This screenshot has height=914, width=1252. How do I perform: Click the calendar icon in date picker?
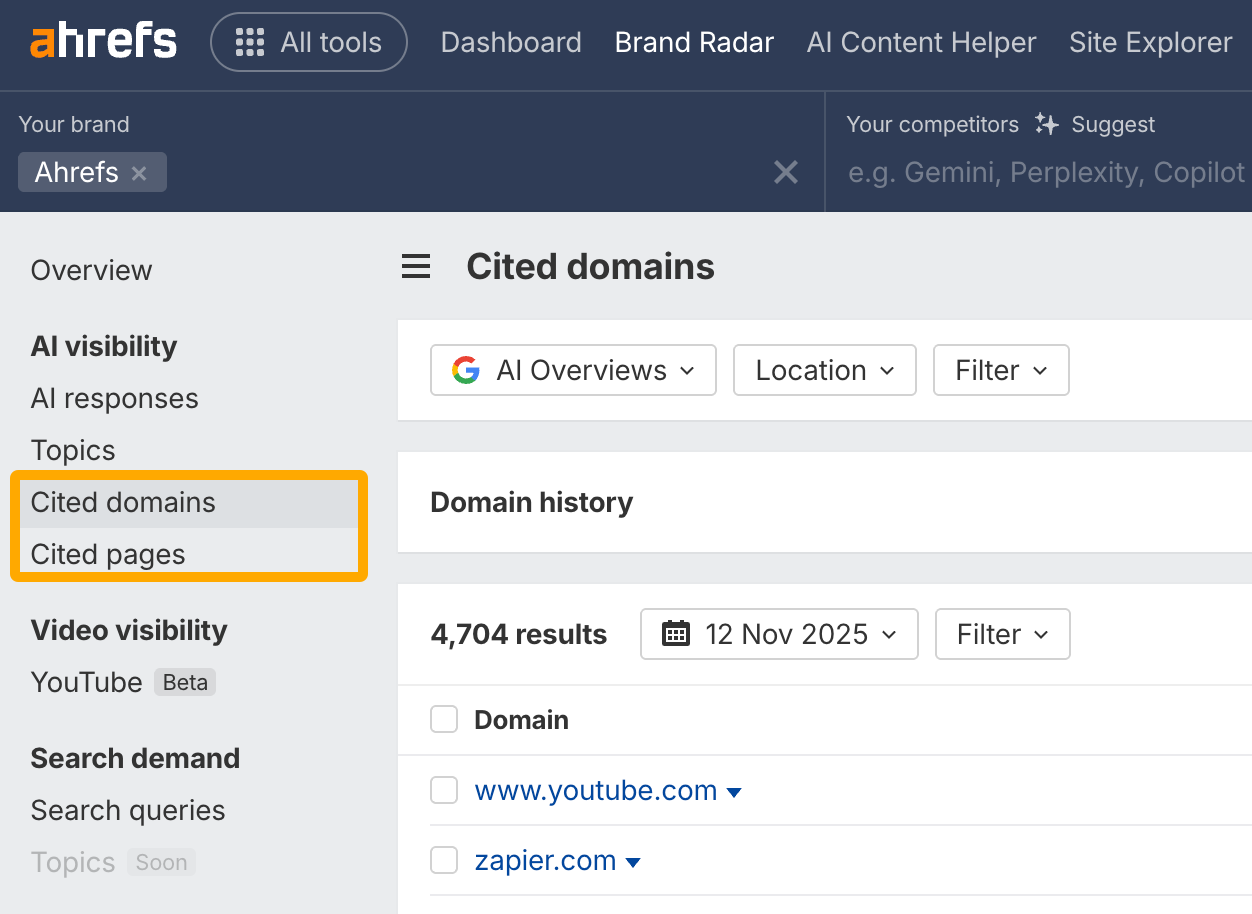pyautogui.click(x=677, y=634)
